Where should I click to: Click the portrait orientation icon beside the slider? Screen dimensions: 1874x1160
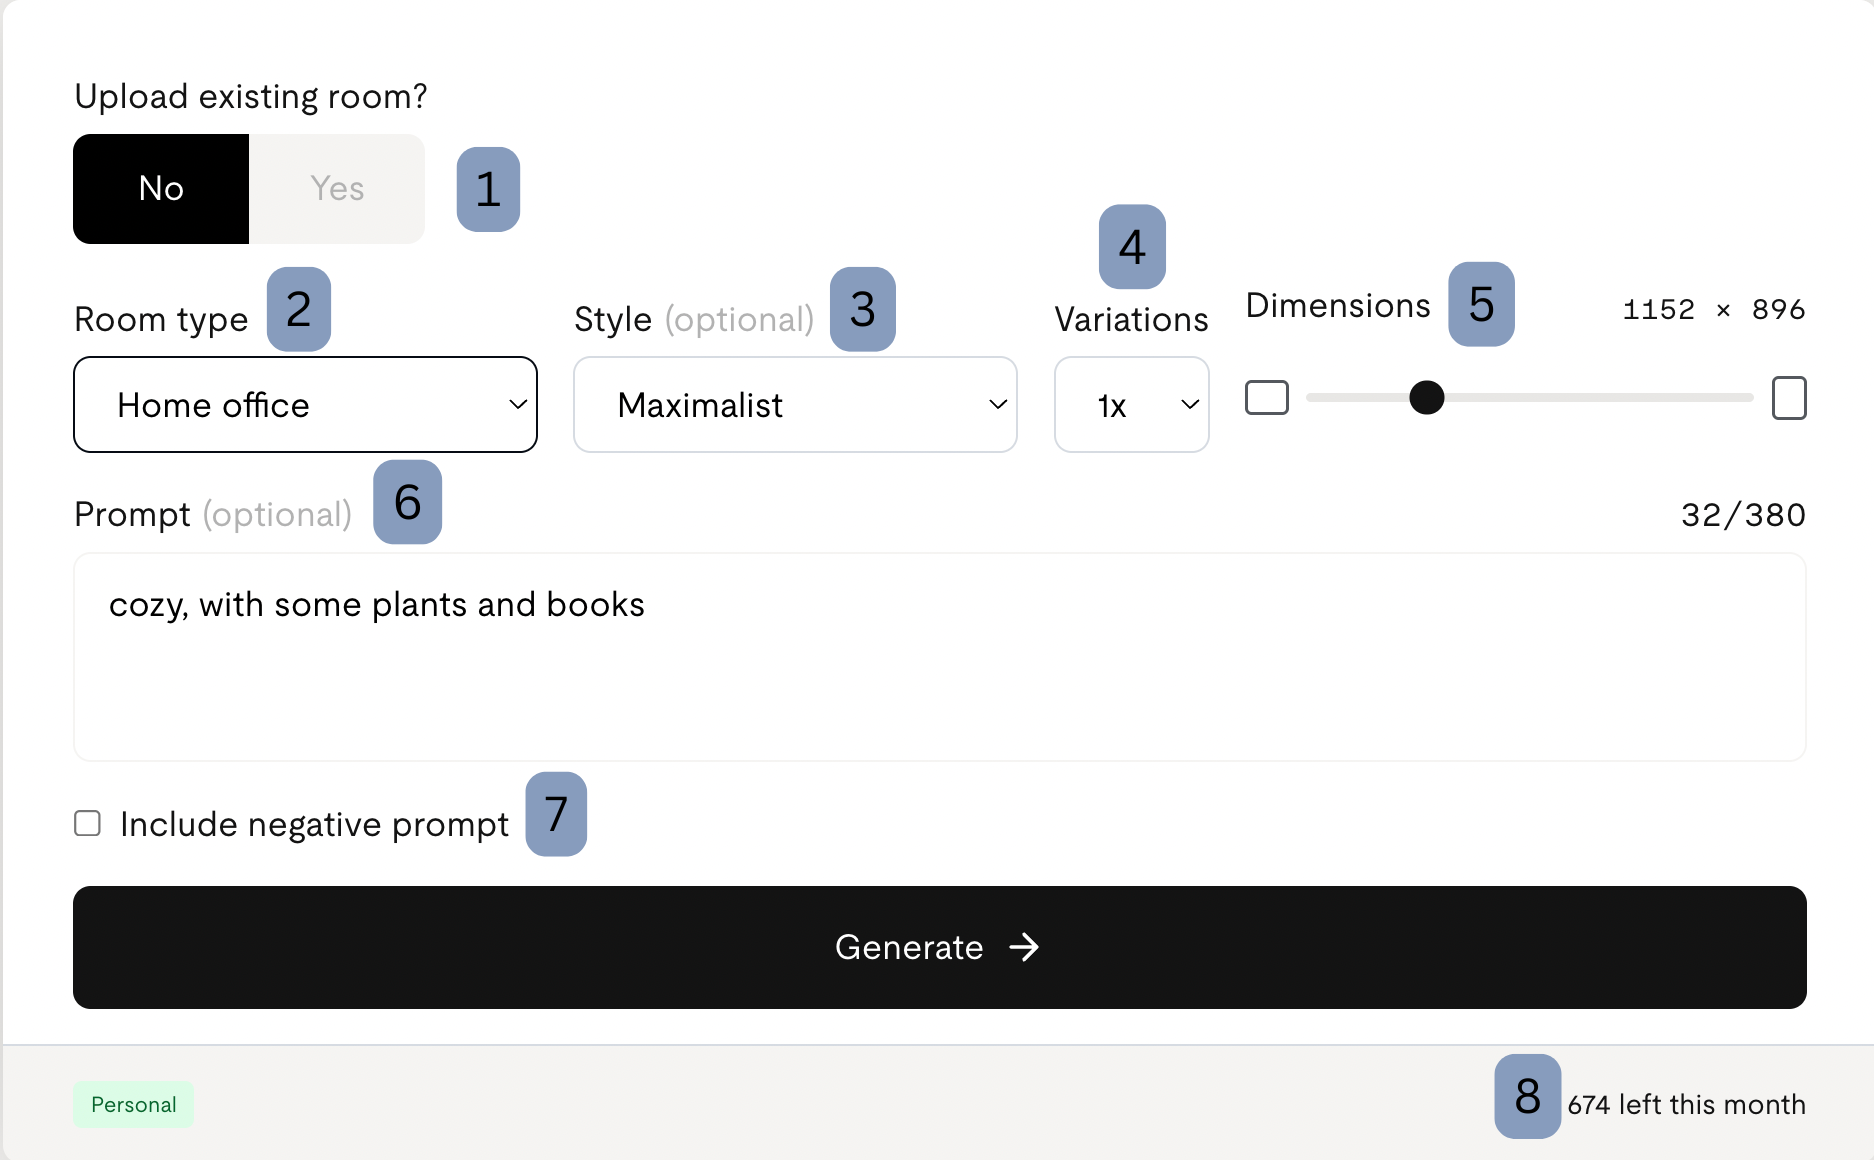click(1788, 397)
